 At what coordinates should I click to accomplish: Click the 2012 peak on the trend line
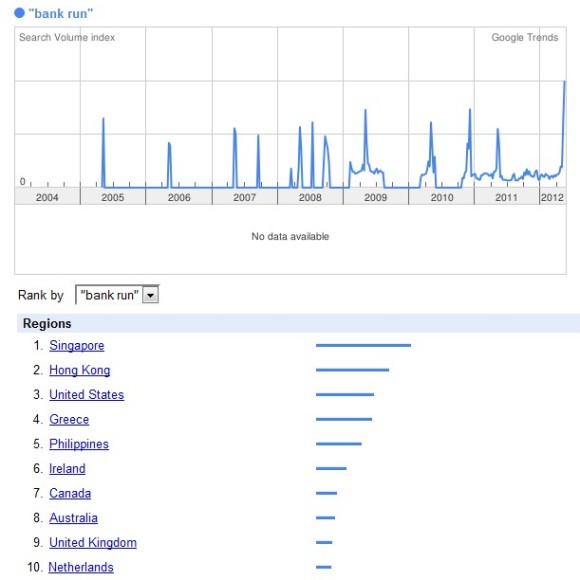(x=564, y=82)
